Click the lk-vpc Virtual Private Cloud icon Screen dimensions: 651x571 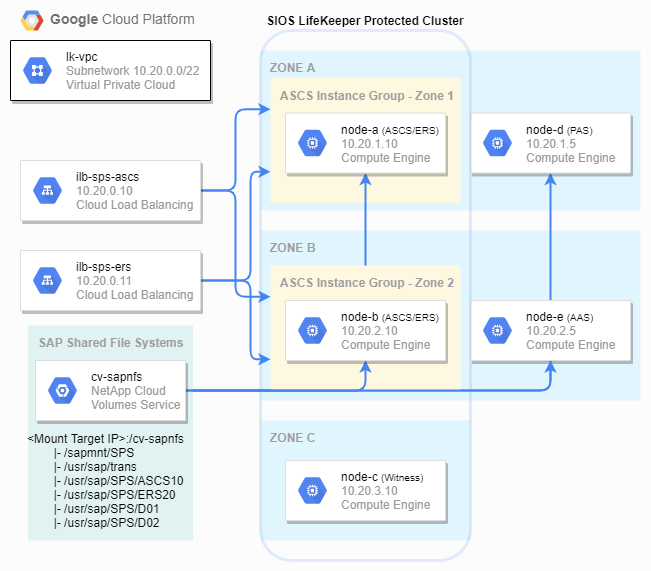point(37,71)
